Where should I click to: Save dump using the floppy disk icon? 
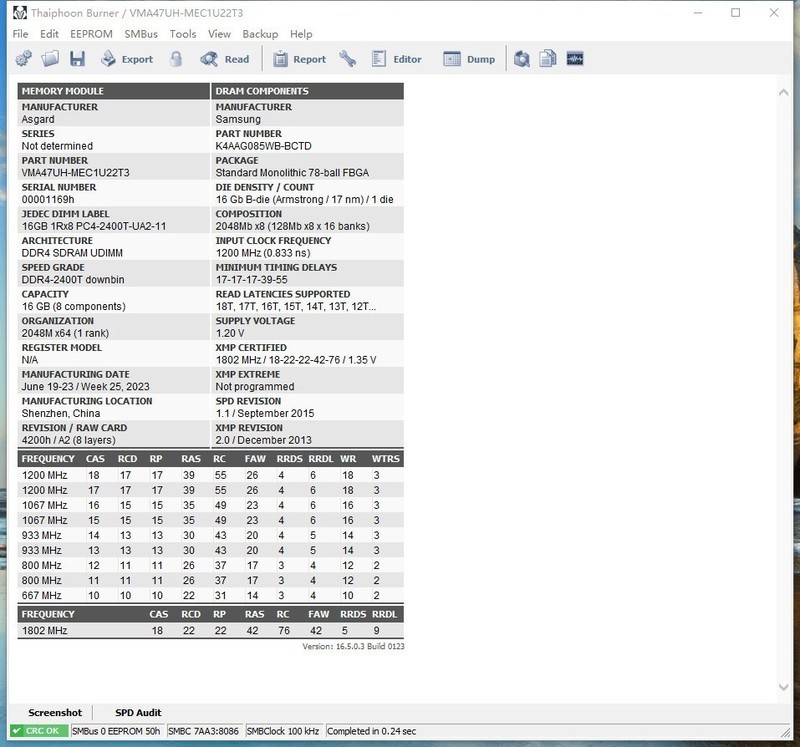point(76,59)
